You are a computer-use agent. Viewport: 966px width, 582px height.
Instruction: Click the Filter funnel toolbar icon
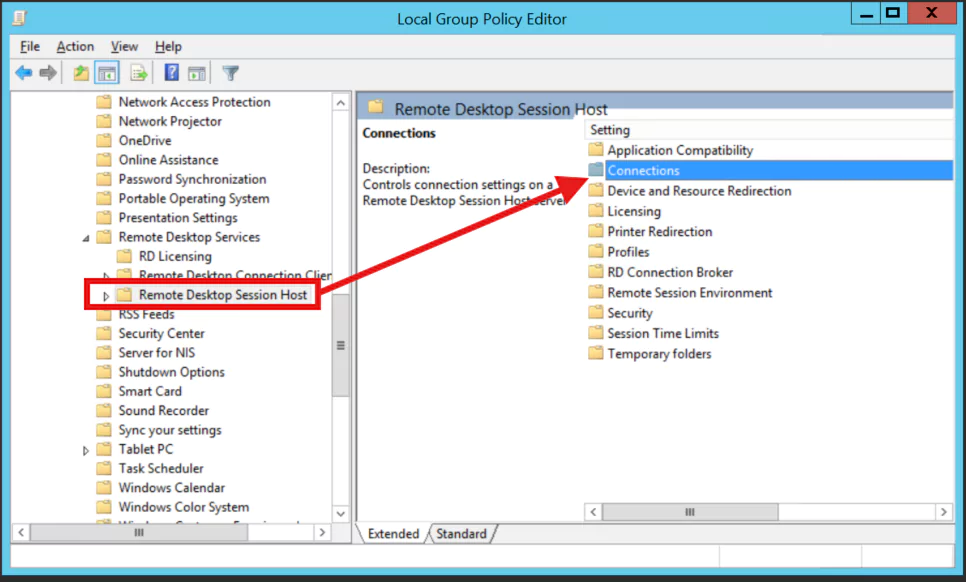[230, 73]
